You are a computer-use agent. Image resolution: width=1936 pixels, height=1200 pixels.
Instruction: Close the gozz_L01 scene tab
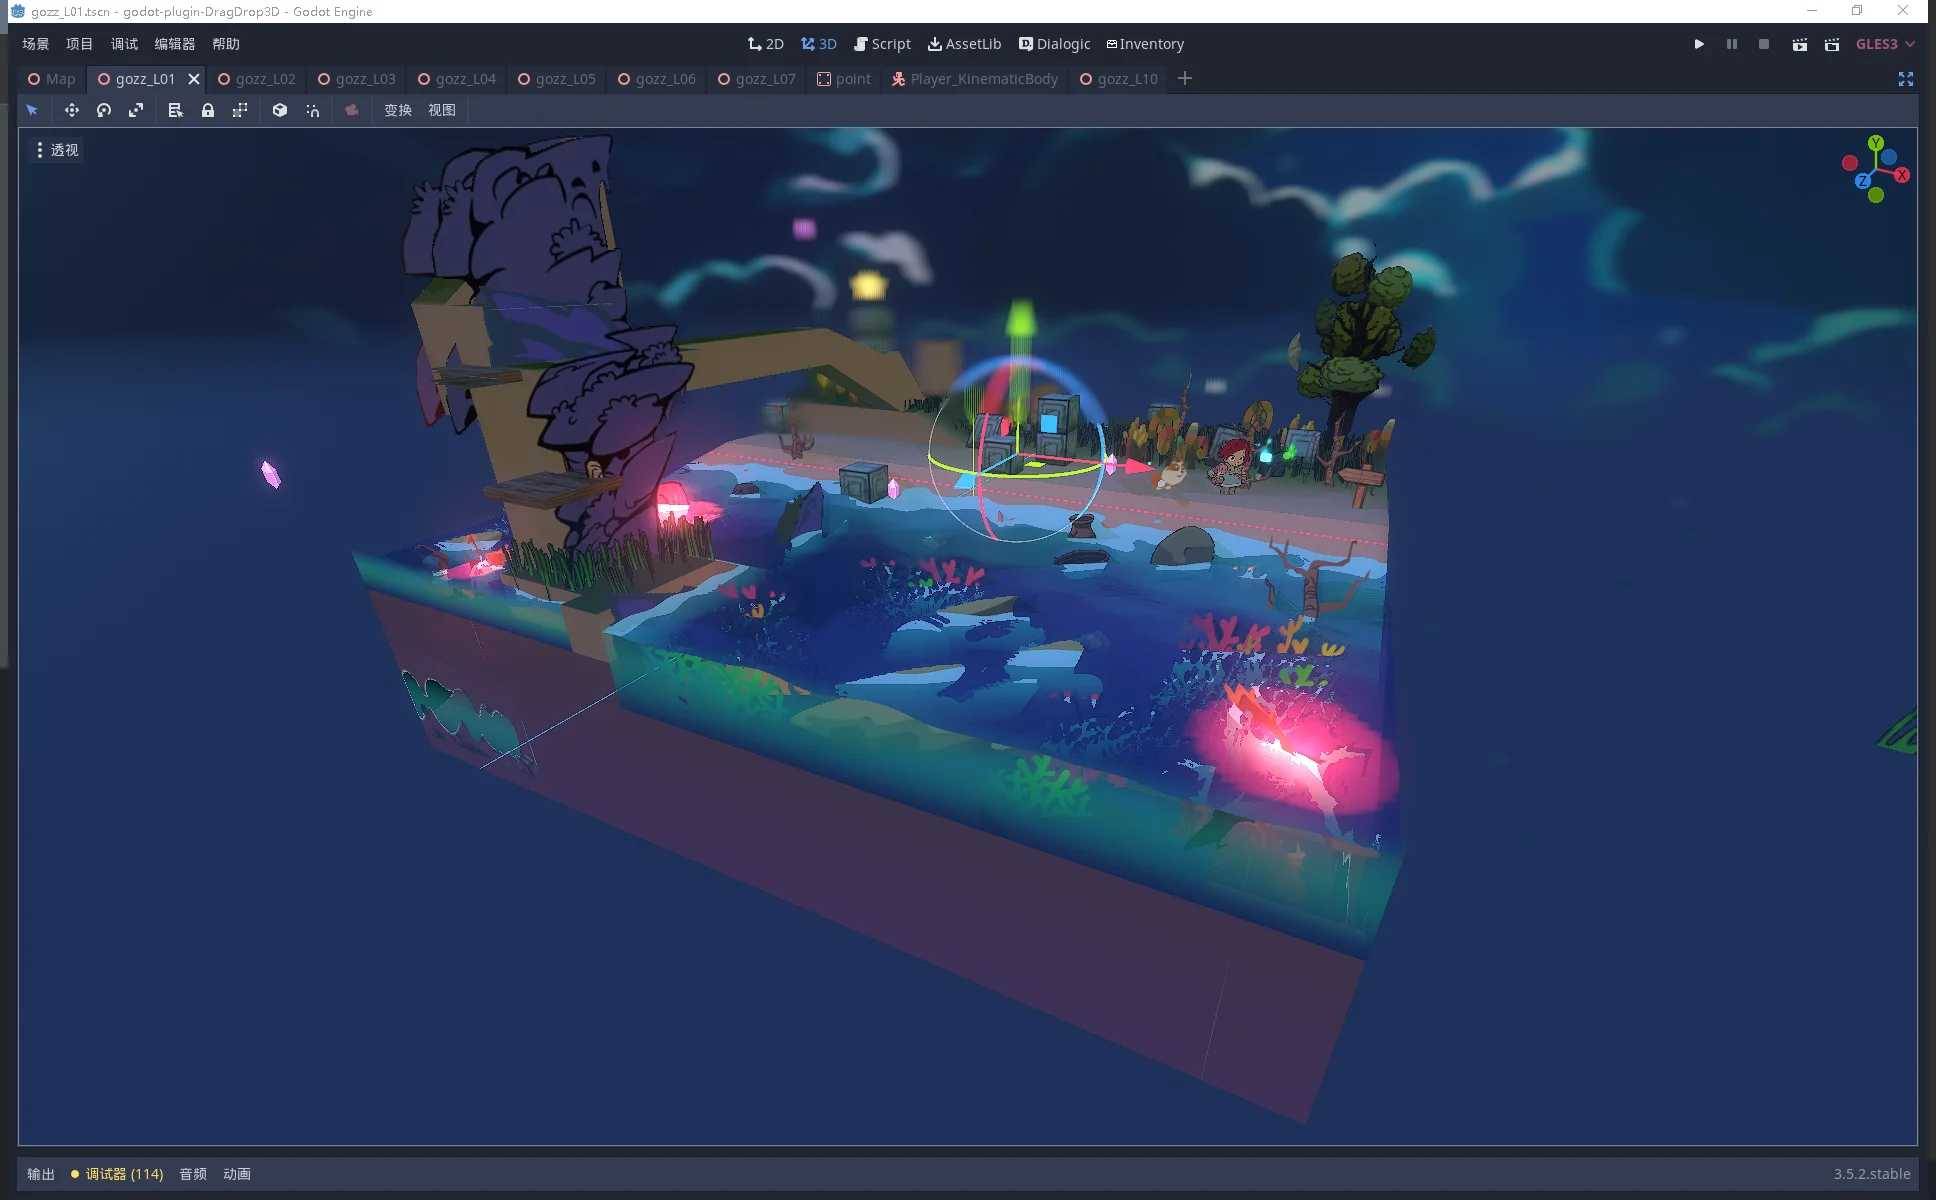(194, 79)
